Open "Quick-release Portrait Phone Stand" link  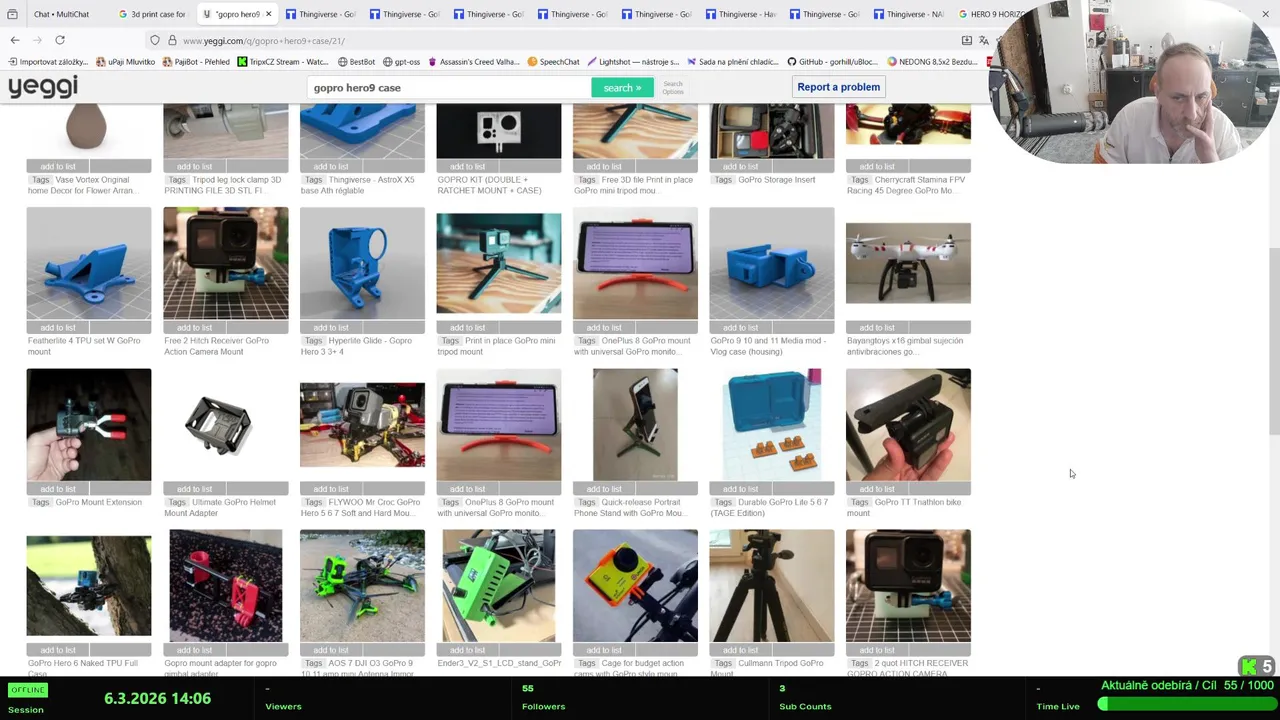pyautogui.click(x=629, y=507)
